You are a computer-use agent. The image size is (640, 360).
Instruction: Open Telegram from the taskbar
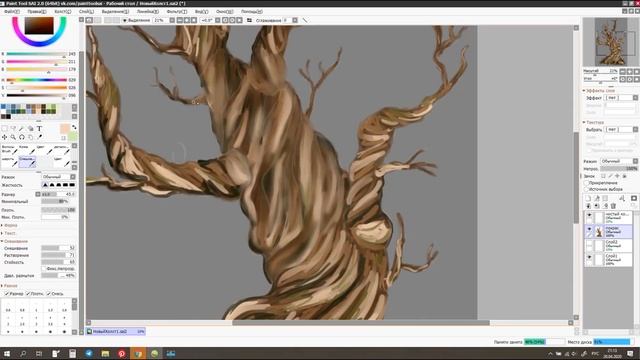pyautogui.click(x=89, y=353)
